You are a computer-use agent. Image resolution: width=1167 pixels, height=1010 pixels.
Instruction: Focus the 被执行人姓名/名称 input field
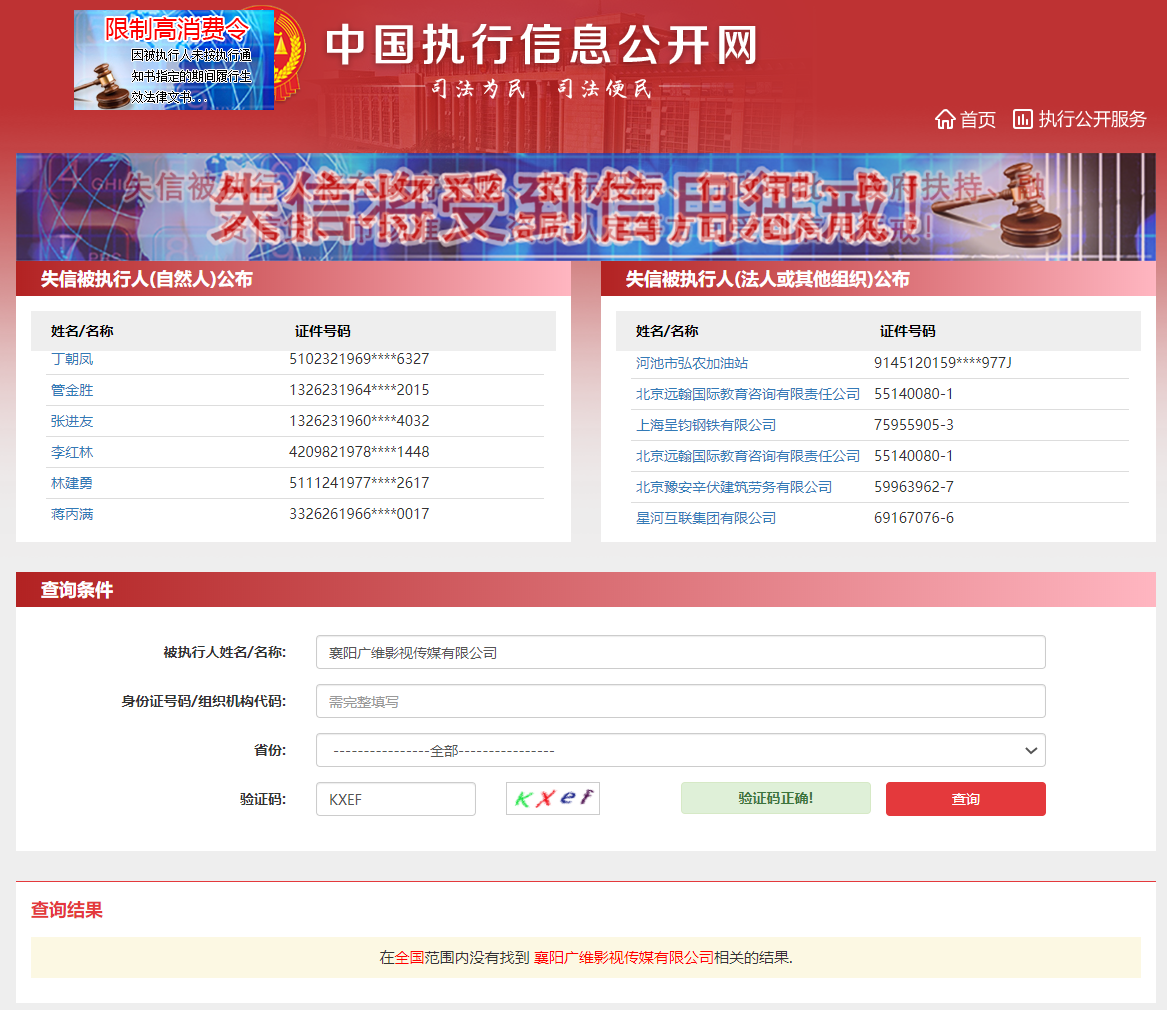click(680, 653)
